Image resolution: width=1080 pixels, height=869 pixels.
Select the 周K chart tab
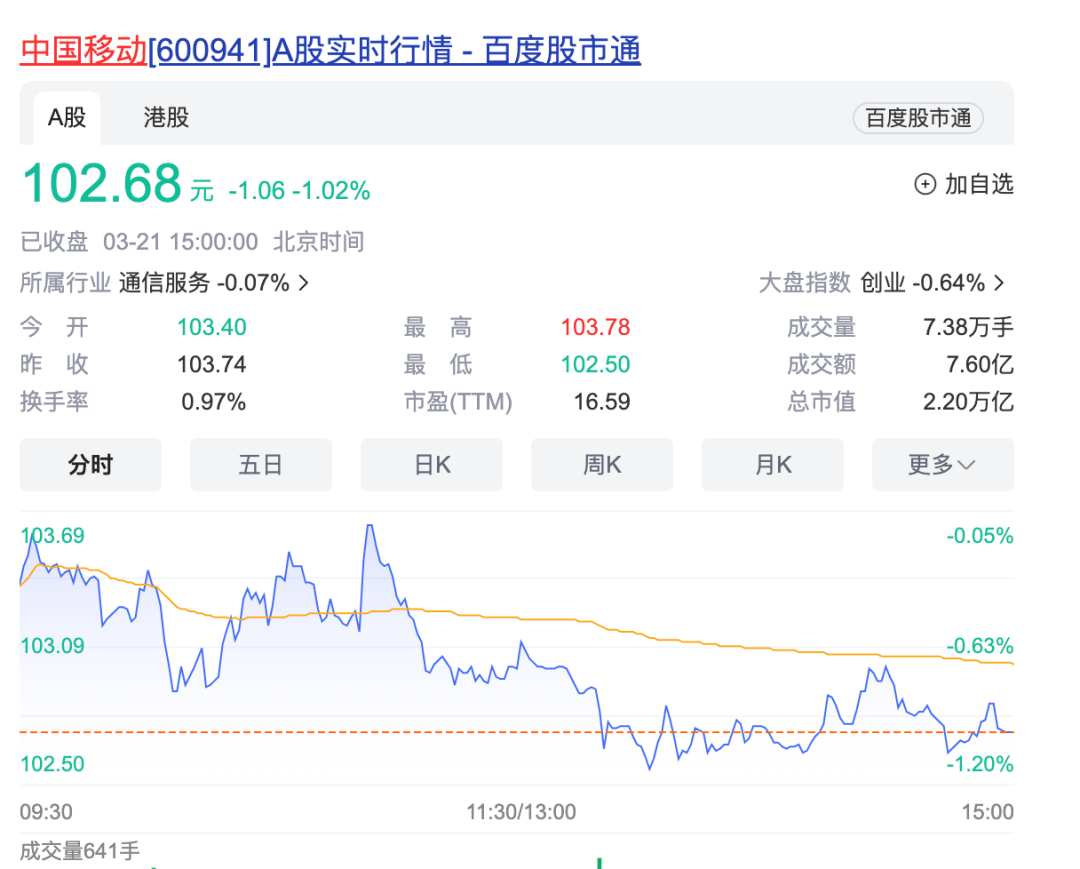tap(602, 465)
